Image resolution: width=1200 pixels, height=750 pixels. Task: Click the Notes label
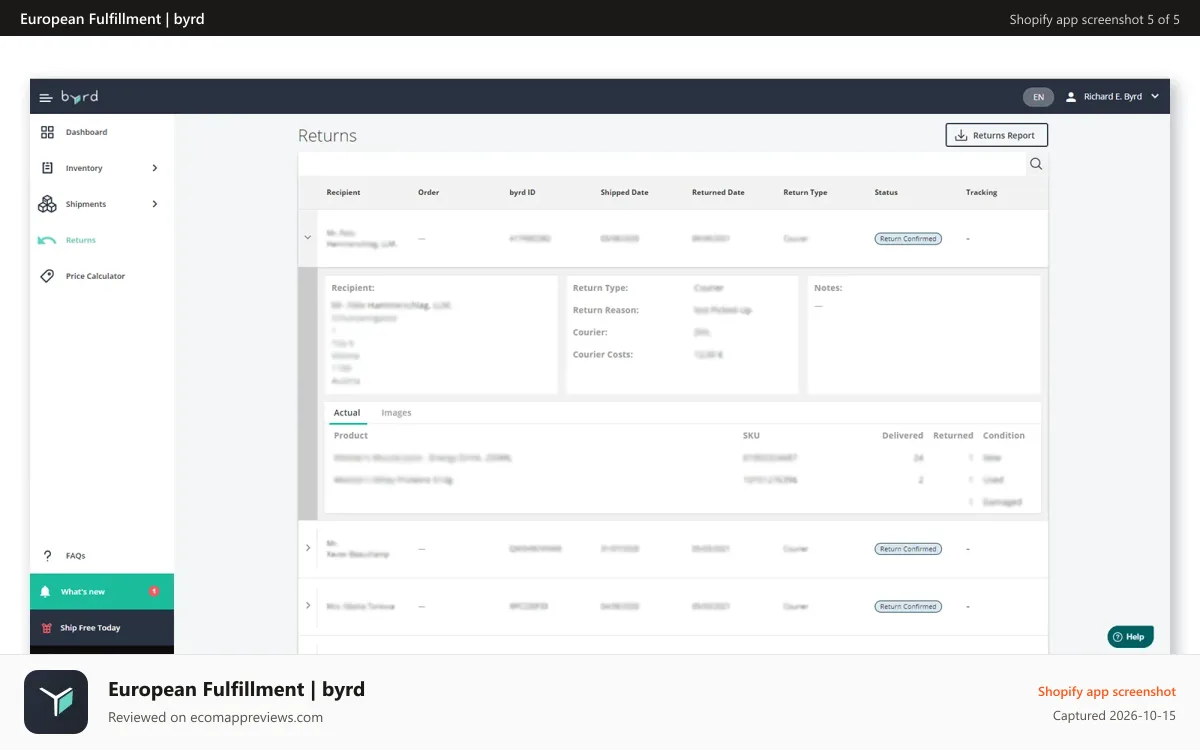(828, 288)
